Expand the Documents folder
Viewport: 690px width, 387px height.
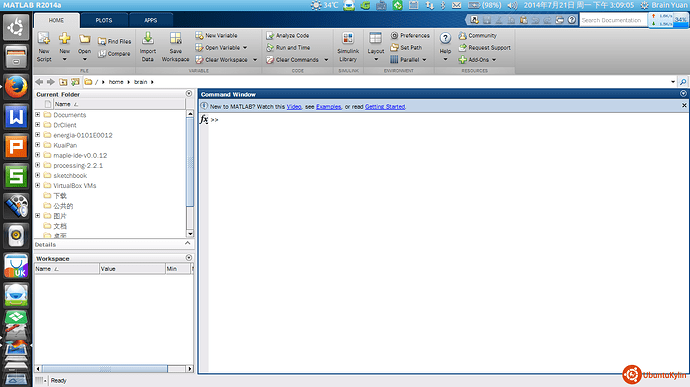38,114
